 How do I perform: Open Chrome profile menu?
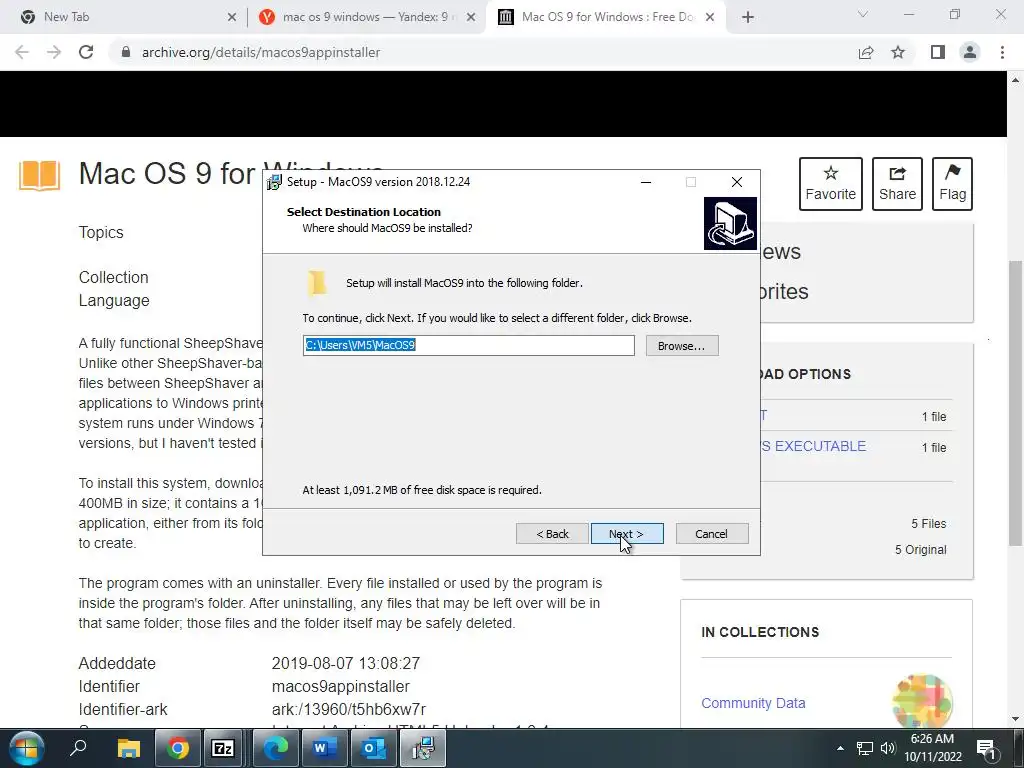(x=970, y=52)
